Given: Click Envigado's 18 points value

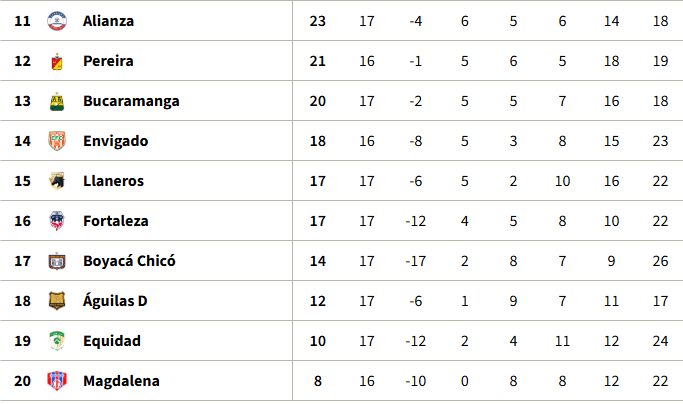Looking at the screenshot, I should [x=318, y=141].
